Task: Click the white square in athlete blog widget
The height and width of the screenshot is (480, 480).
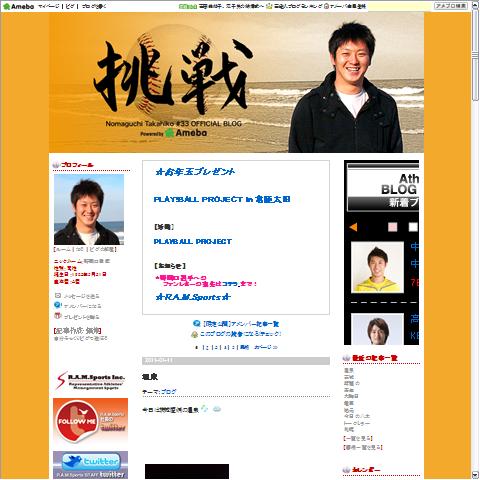Action: (413, 227)
